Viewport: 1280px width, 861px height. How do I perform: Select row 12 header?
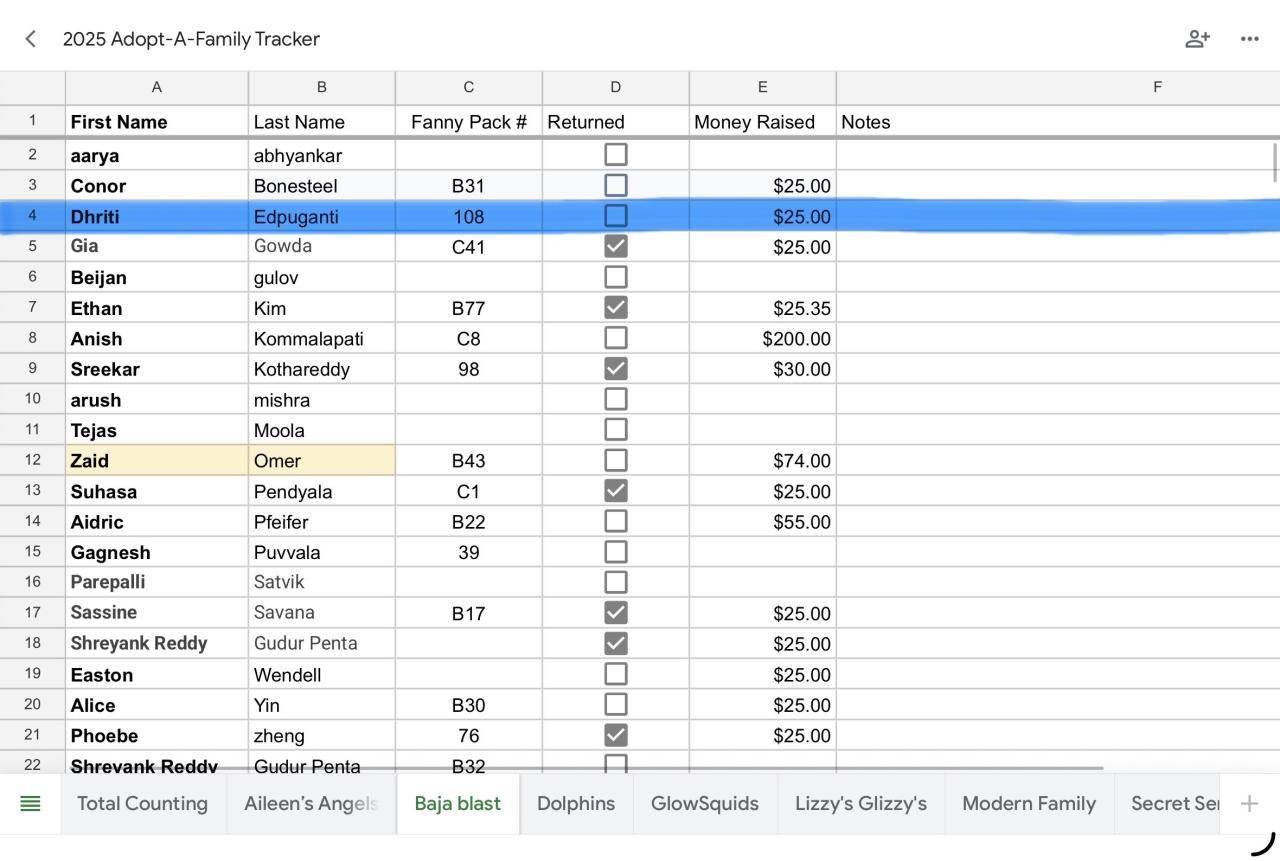(32, 460)
